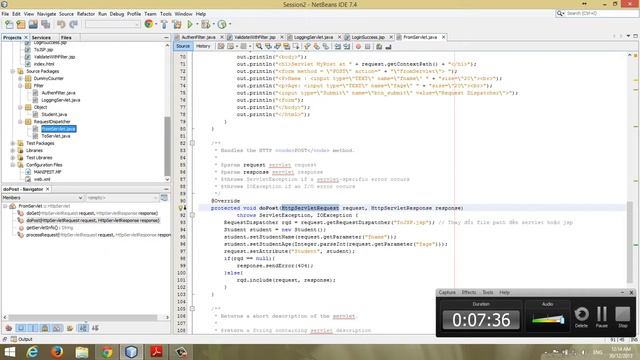Toggle Sort by Name in Navigator
Viewport: 640px width, 360px height.
(x=83, y=328)
